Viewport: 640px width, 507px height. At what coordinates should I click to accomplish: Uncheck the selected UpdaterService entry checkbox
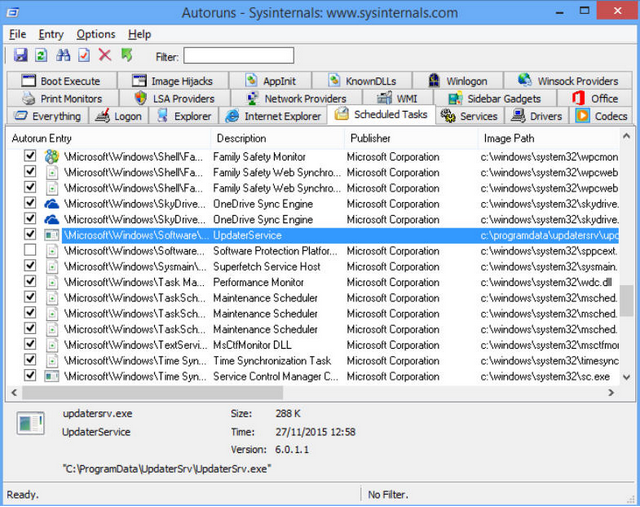click(30, 234)
